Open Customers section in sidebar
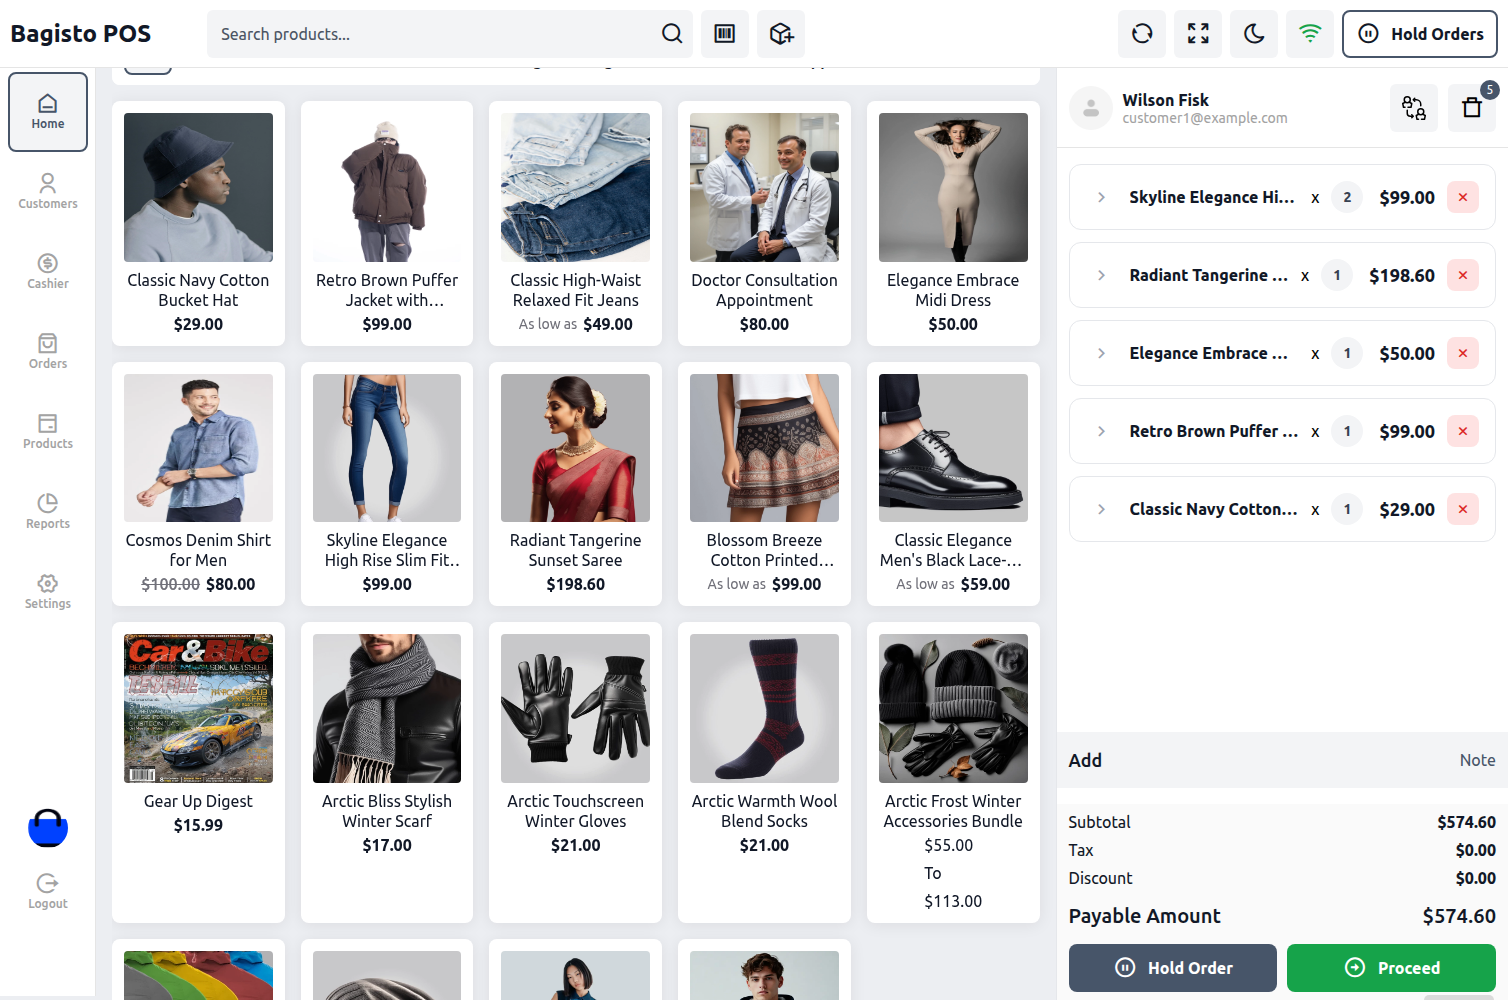Image resolution: width=1508 pixels, height=1000 pixels. [x=48, y=191]
